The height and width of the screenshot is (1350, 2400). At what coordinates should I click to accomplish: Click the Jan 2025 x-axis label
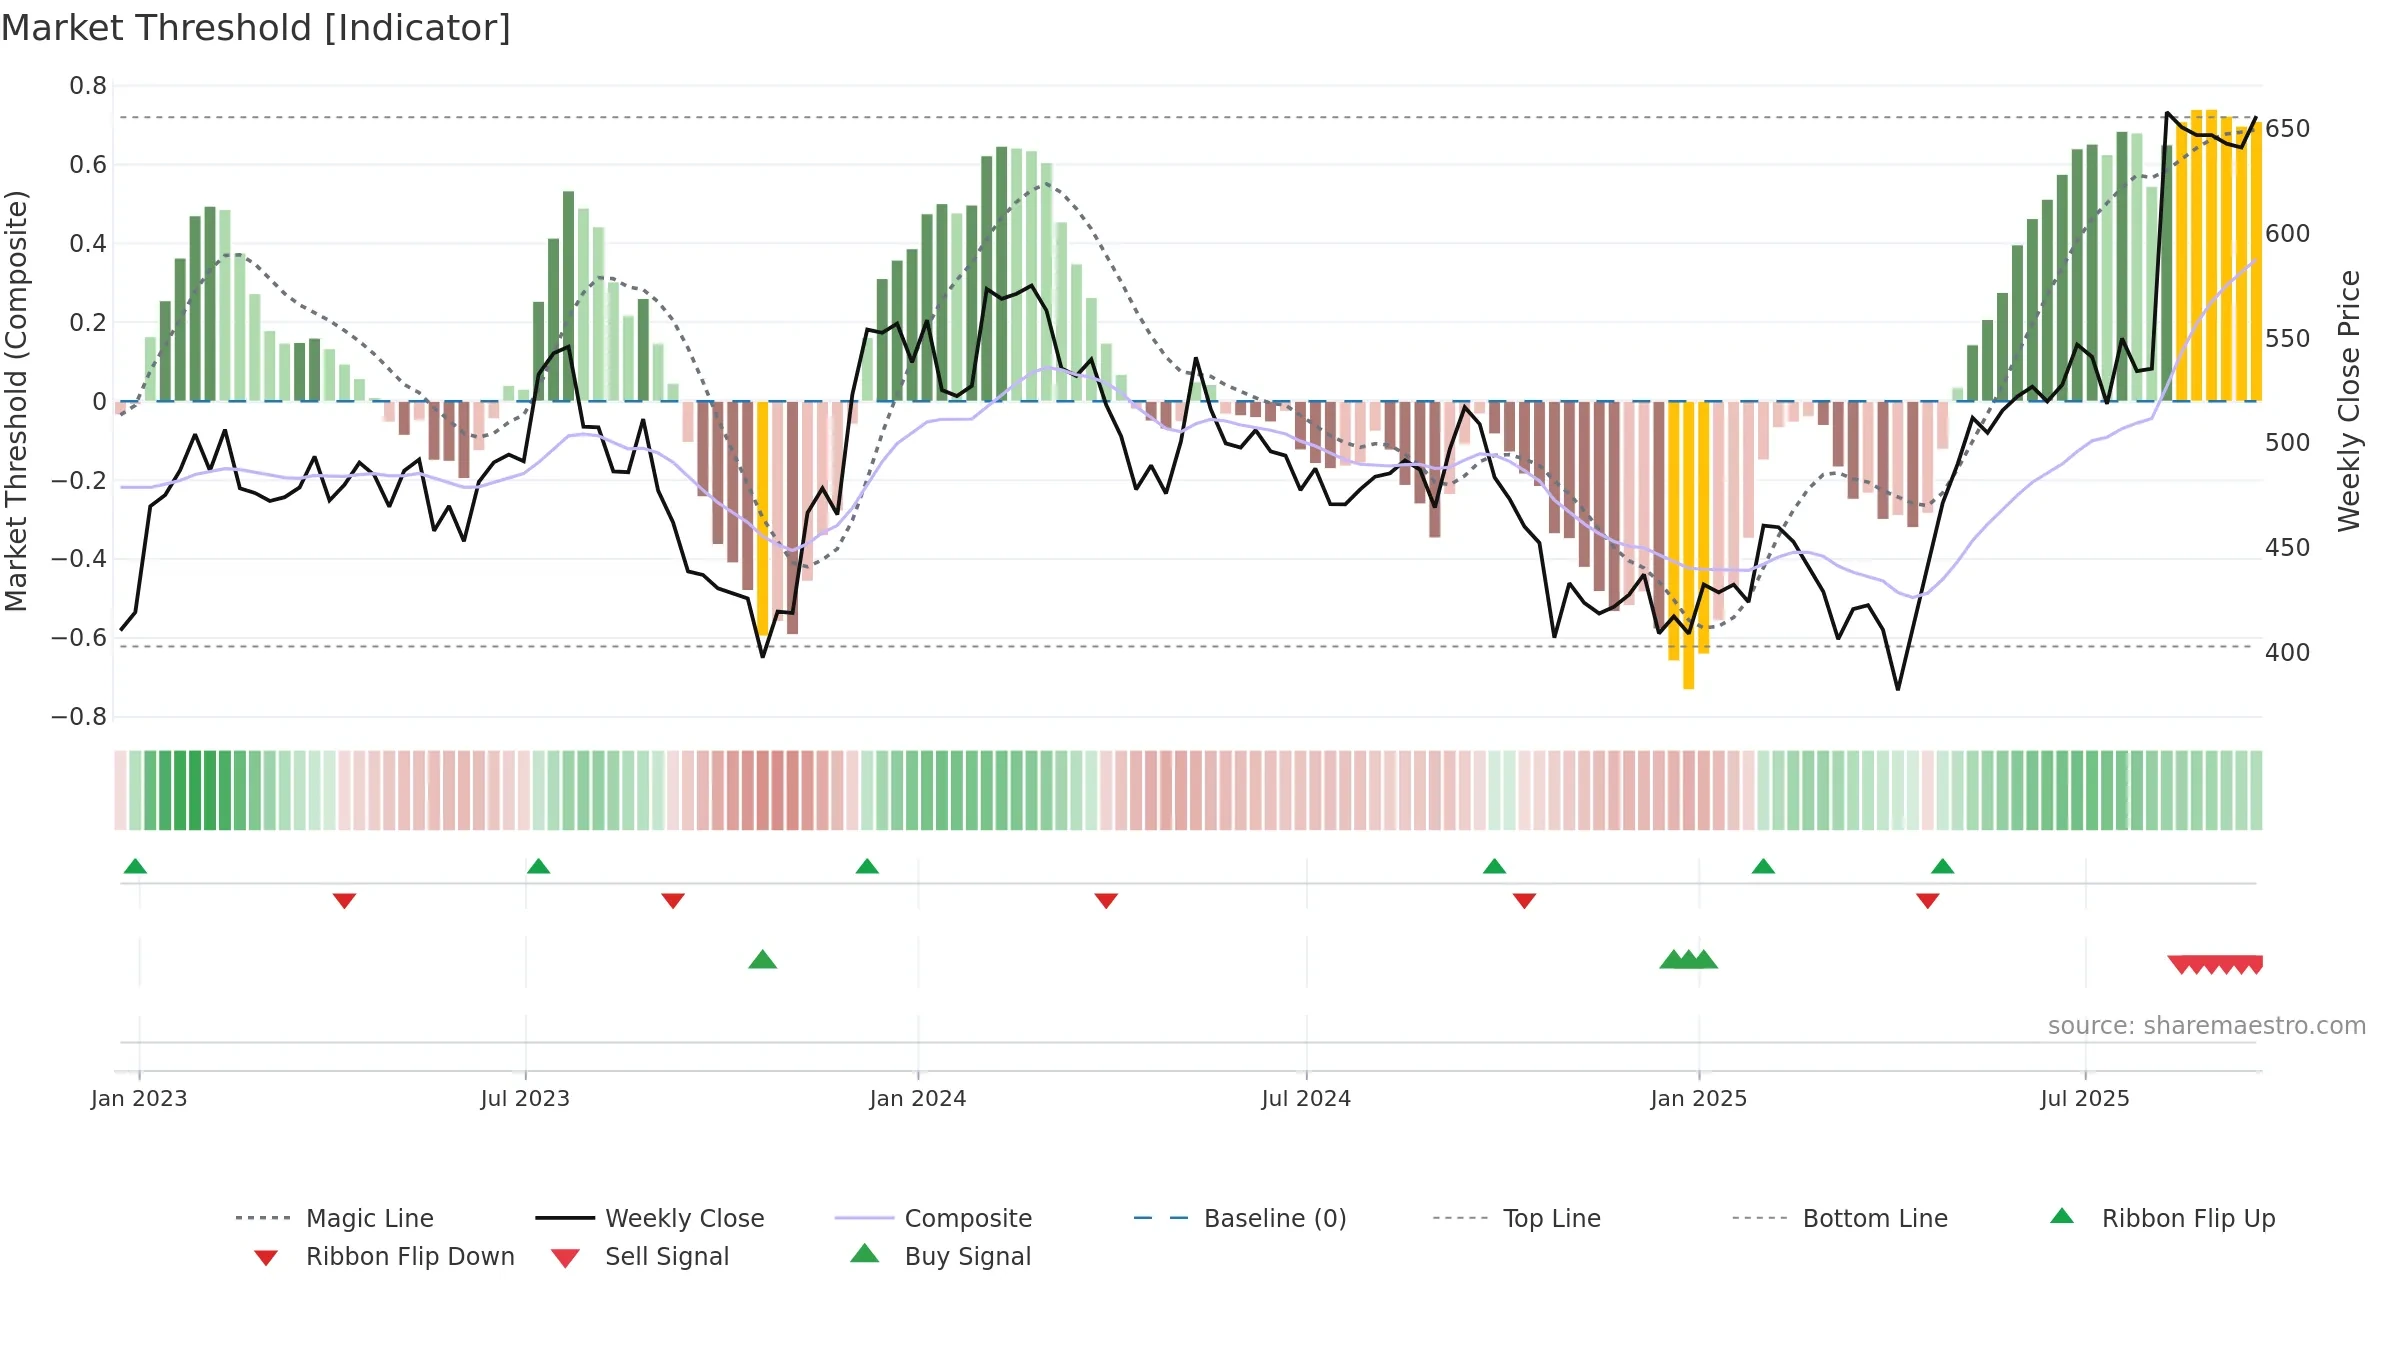click(x=1699, y=1098)
